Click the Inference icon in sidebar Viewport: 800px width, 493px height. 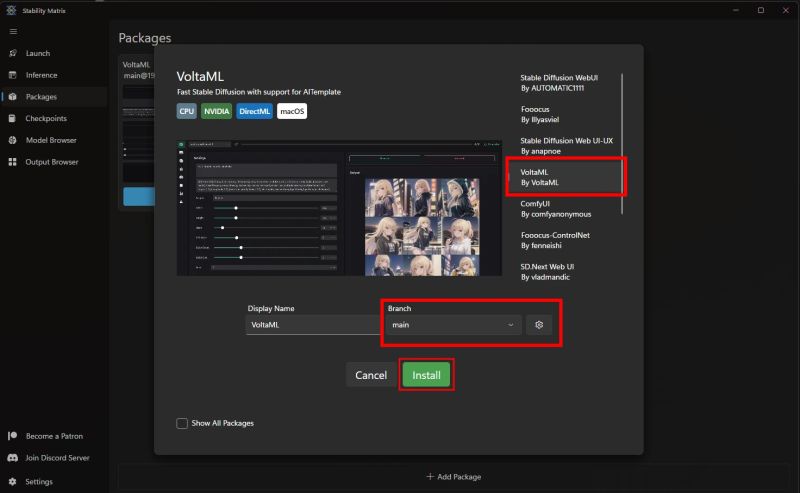tap(13, 75)
